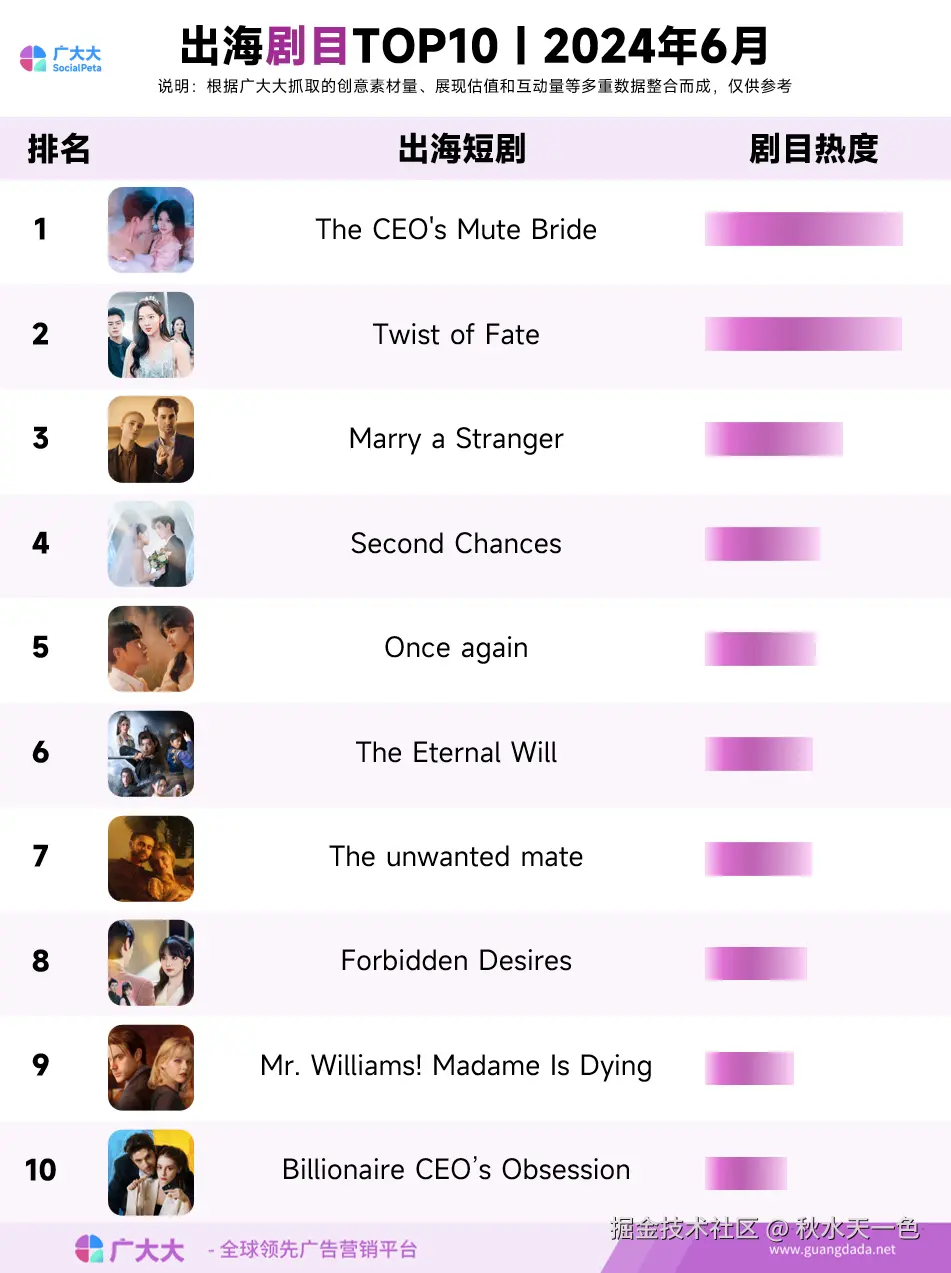Screen dimensions: 951x1273
Task: Click The CEO's Mute Bride poster thumbnail
Action: [151, 230]
